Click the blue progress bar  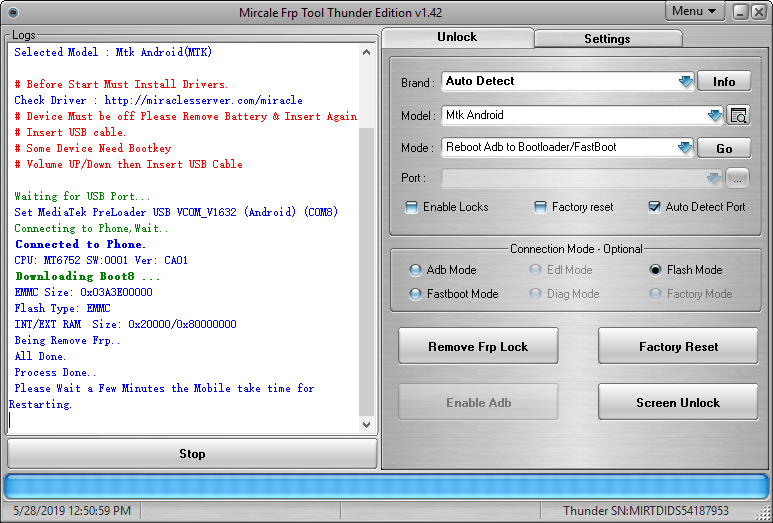386,487
